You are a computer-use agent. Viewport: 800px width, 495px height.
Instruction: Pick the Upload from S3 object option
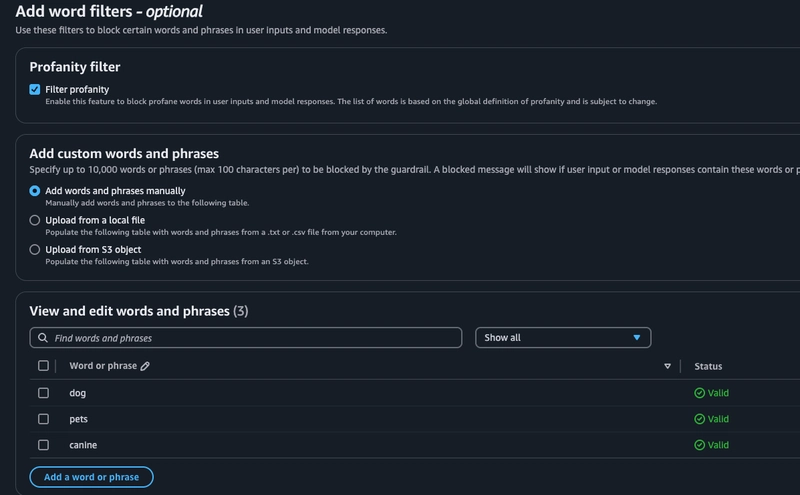point(35,249)
